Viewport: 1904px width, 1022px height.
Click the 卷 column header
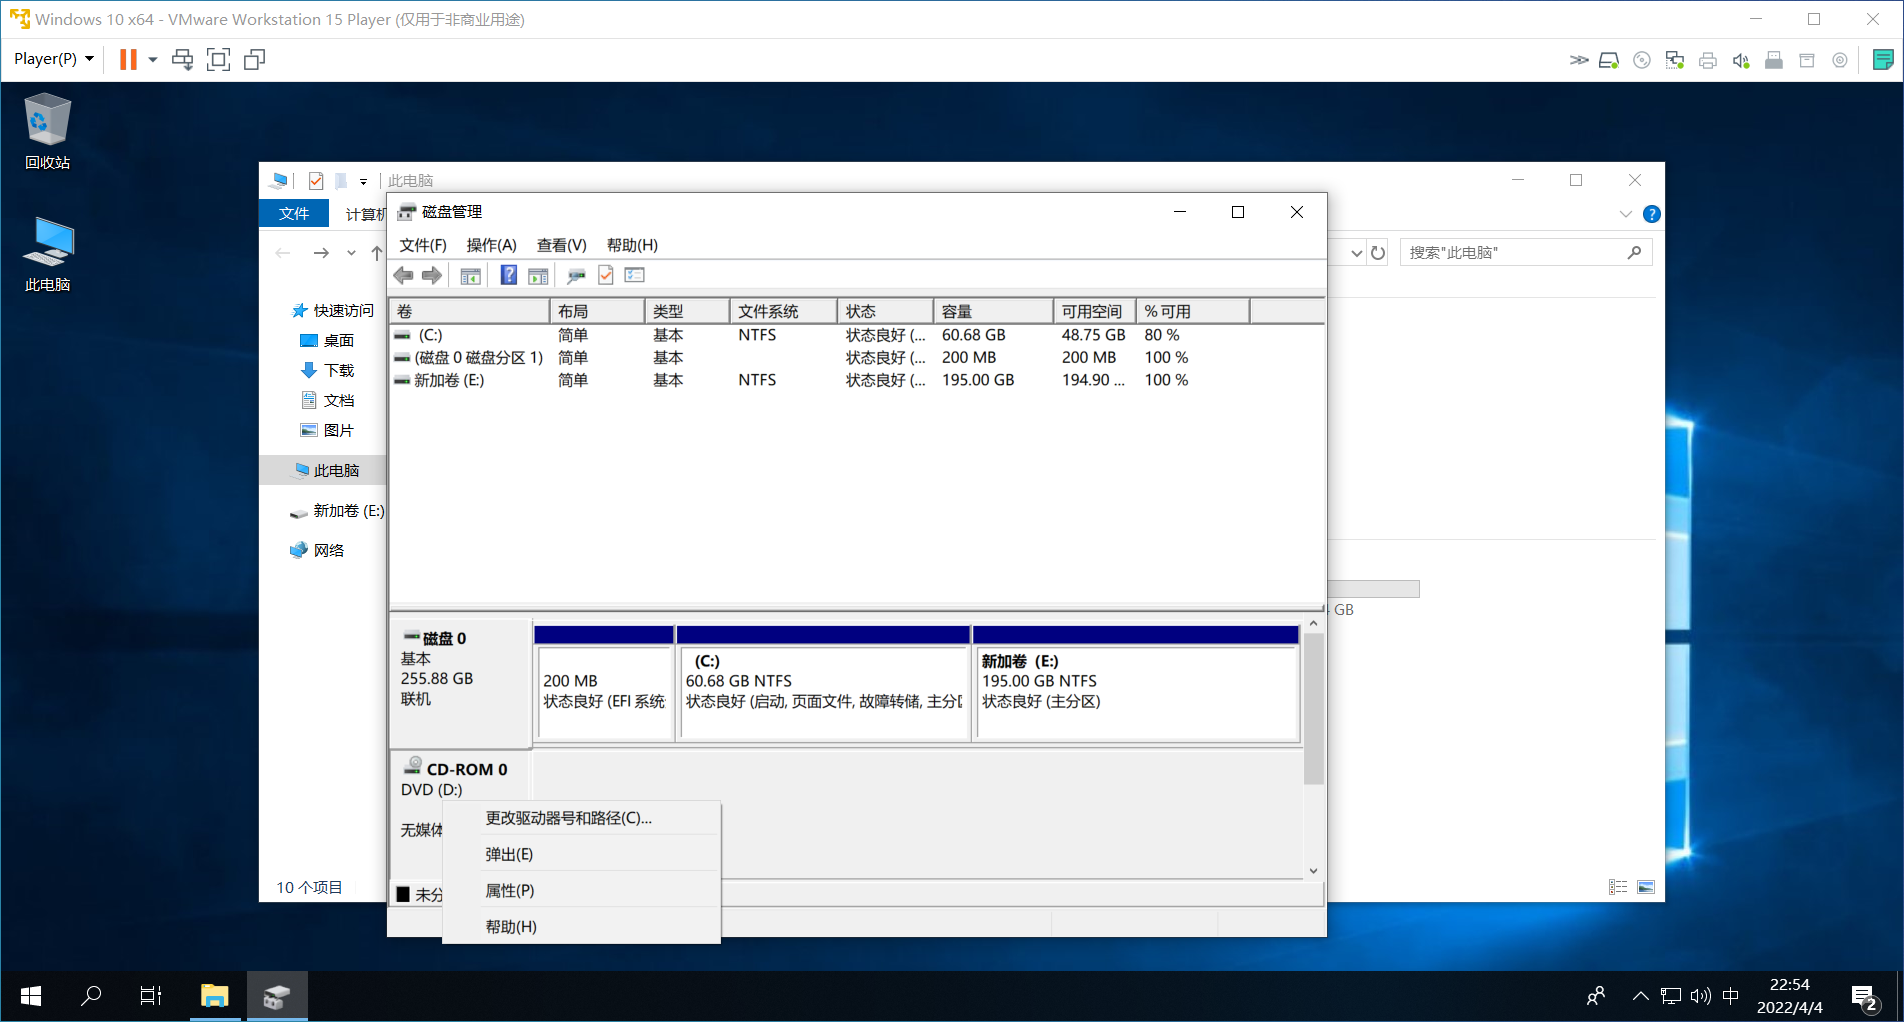[469, 311]
